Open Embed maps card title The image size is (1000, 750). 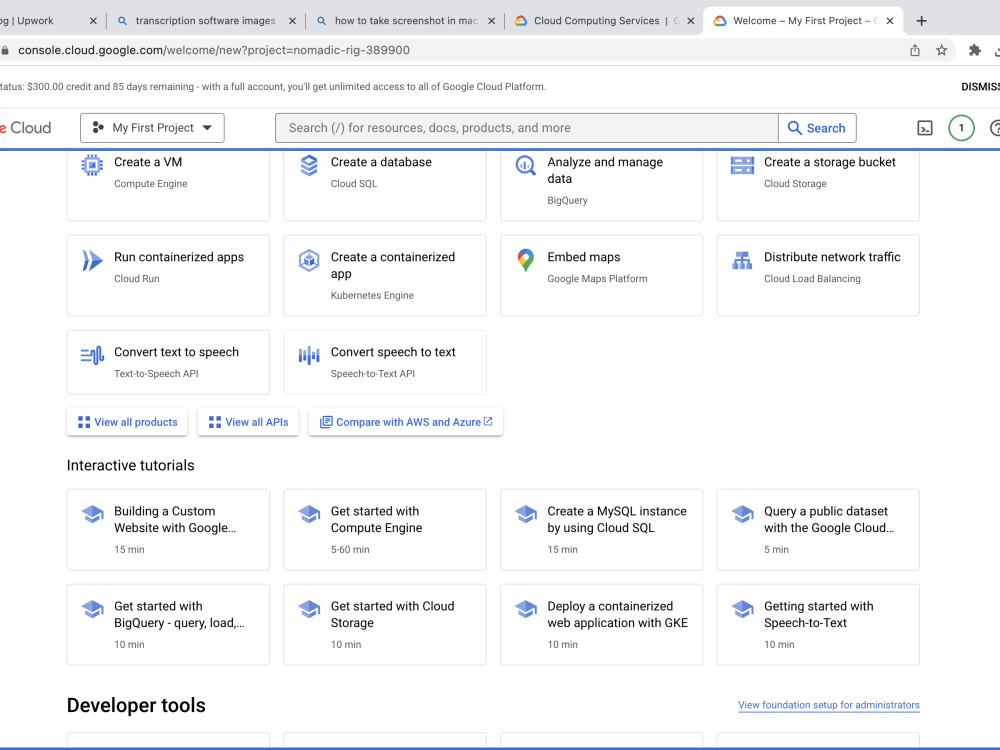[584, 257]
